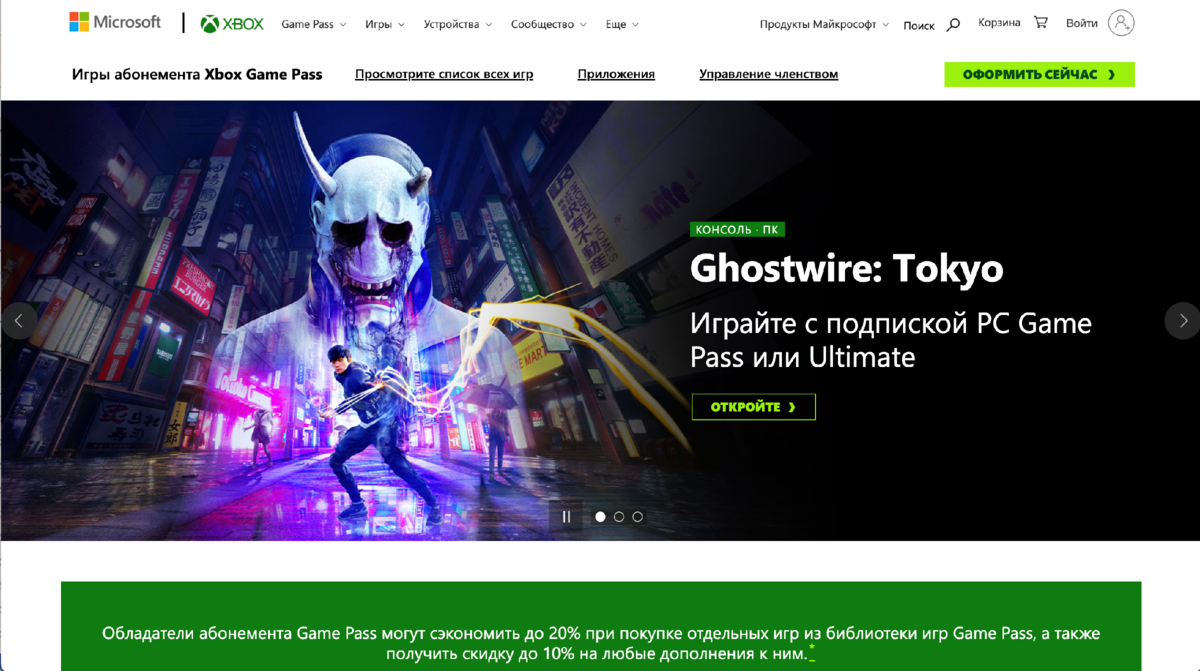The height and width of the screenshot is (671, 1200).
Task: Open the Корзина link
Action: click(x=999, y=22)
